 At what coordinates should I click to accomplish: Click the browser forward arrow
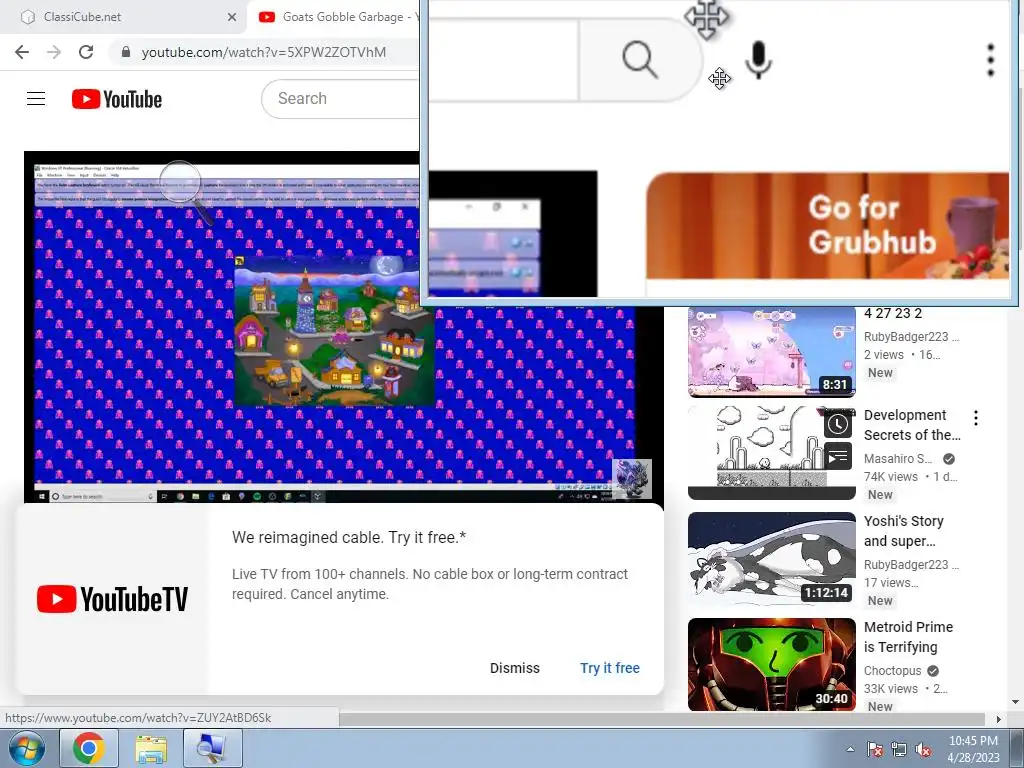pos(54,52)
